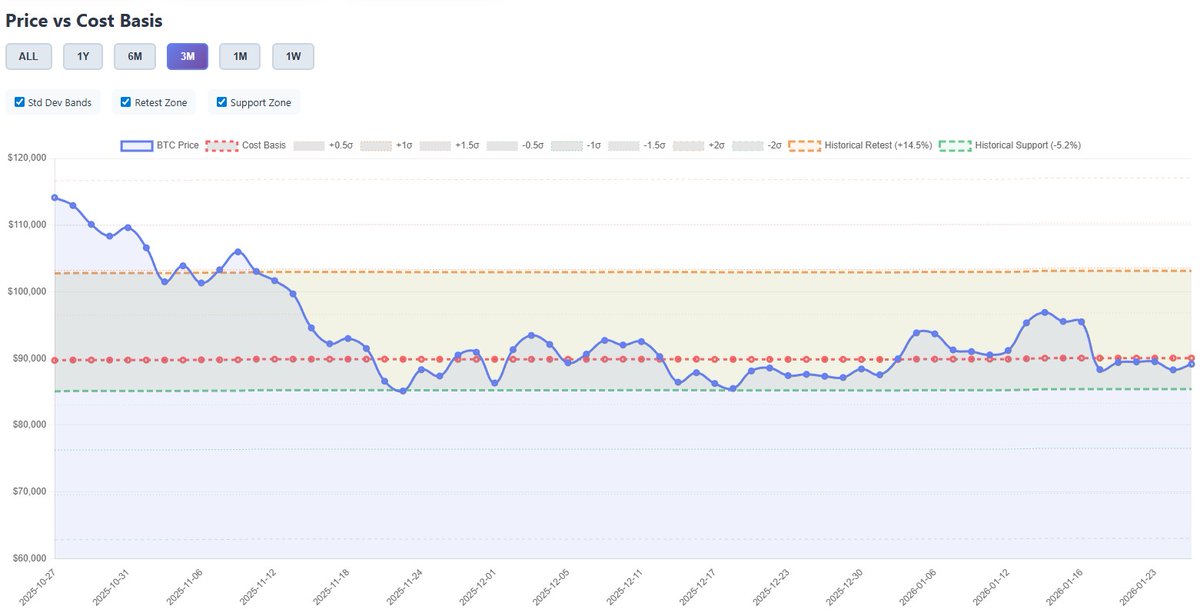
Task: Click the $70,000 y-axis label
Action: tap(29, 492)
